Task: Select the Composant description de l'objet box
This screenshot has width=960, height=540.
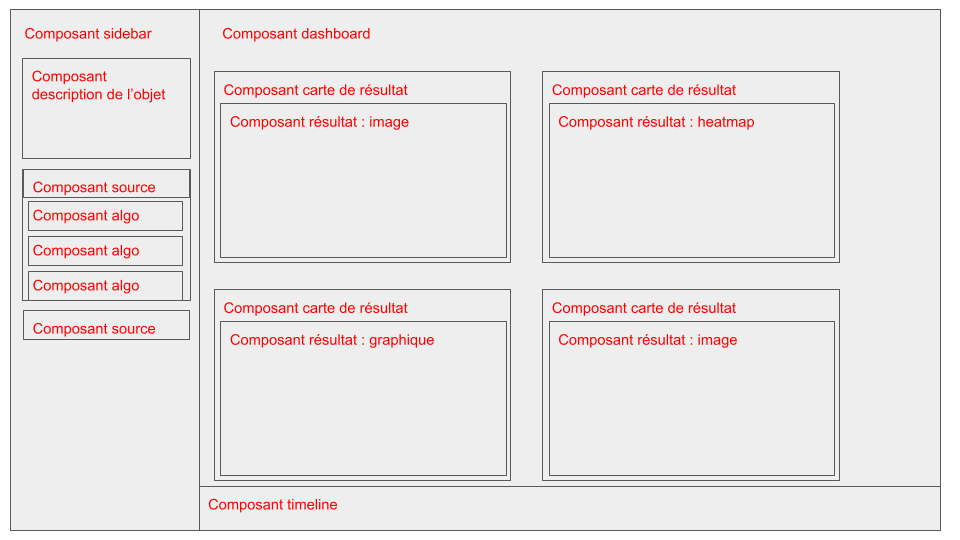Action: pos(106,108)
